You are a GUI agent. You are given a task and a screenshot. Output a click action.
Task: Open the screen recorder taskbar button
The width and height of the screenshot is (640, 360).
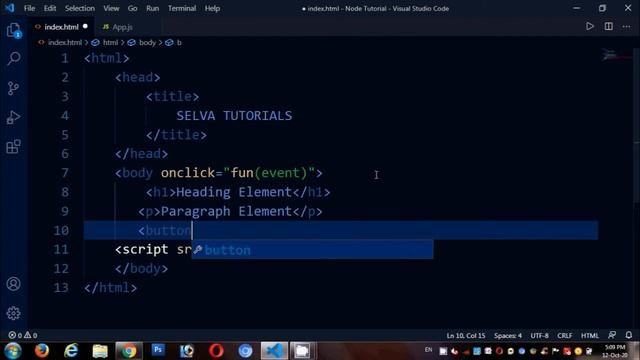302,351
